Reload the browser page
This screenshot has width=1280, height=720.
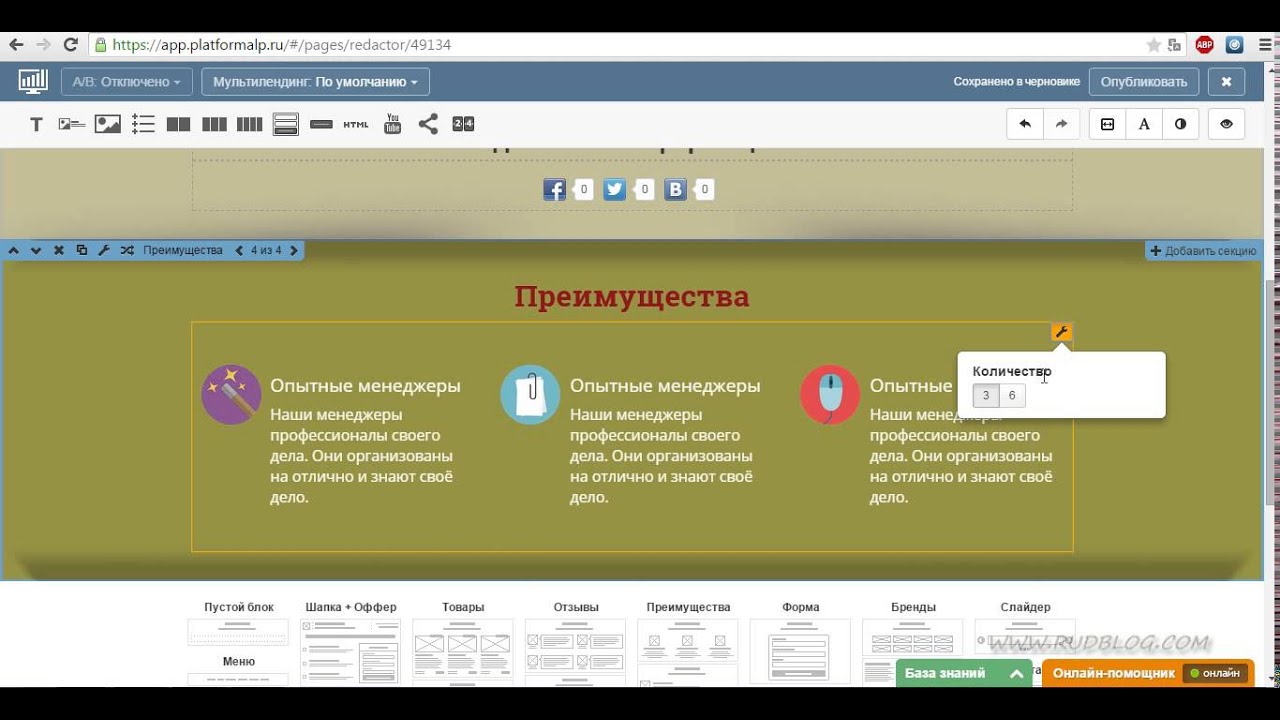tap(70, 45)
